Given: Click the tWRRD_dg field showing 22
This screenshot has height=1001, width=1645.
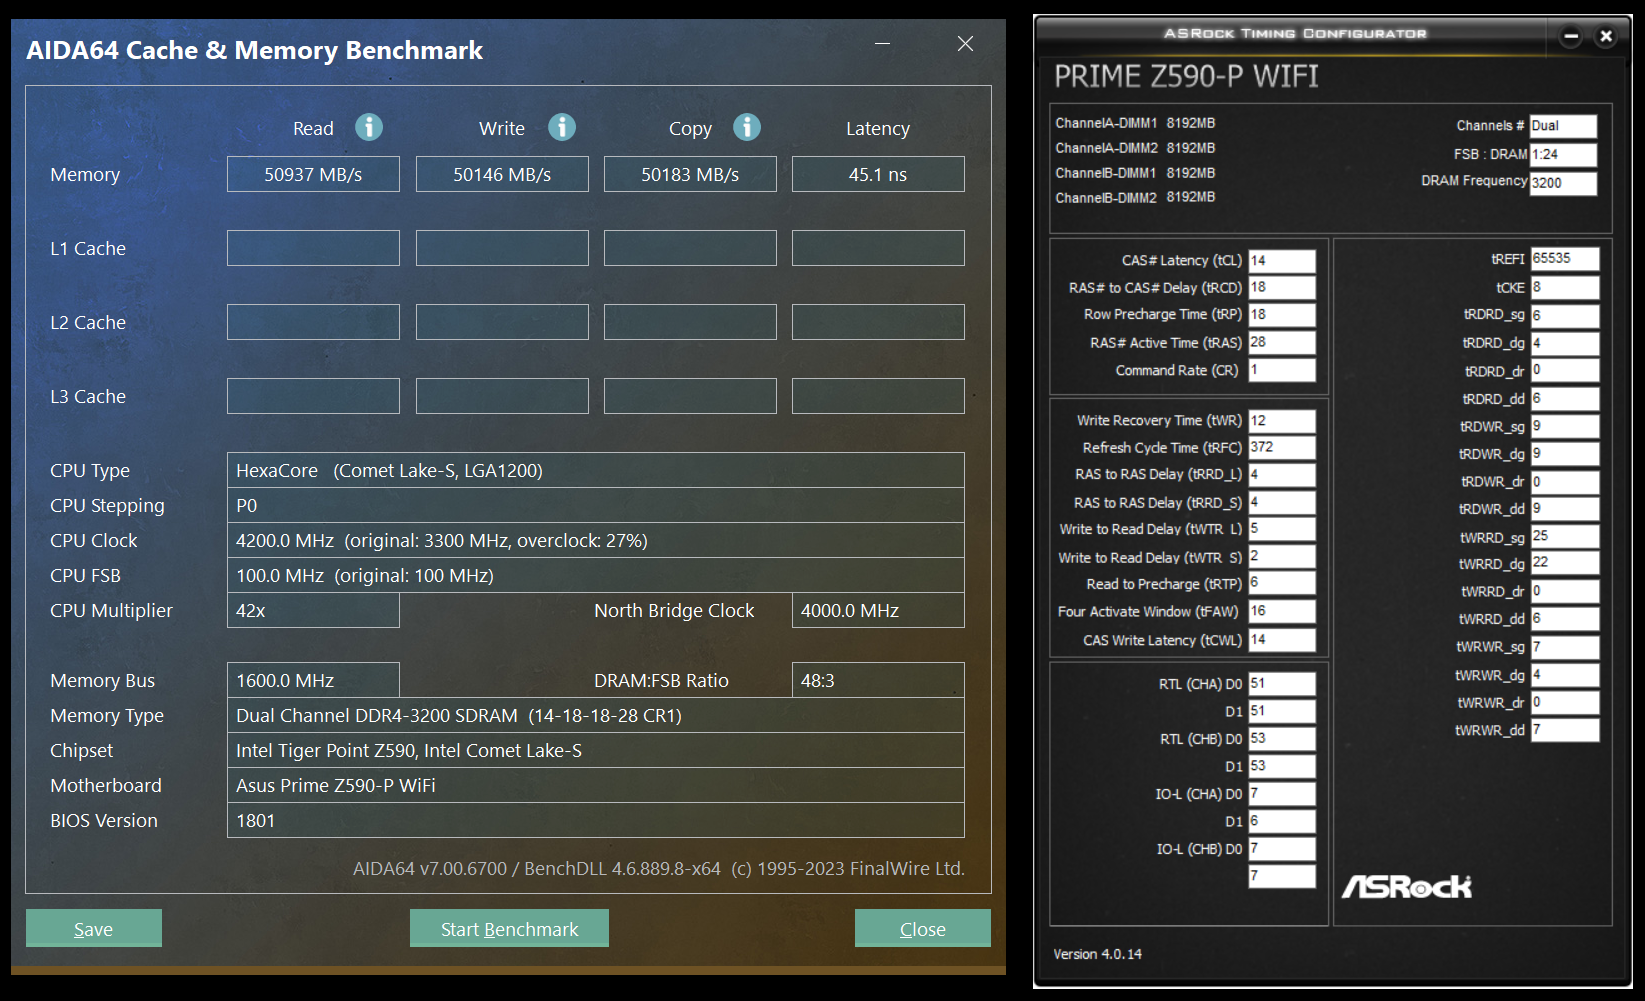Looking at the screenshot, I should [1565, 563].
